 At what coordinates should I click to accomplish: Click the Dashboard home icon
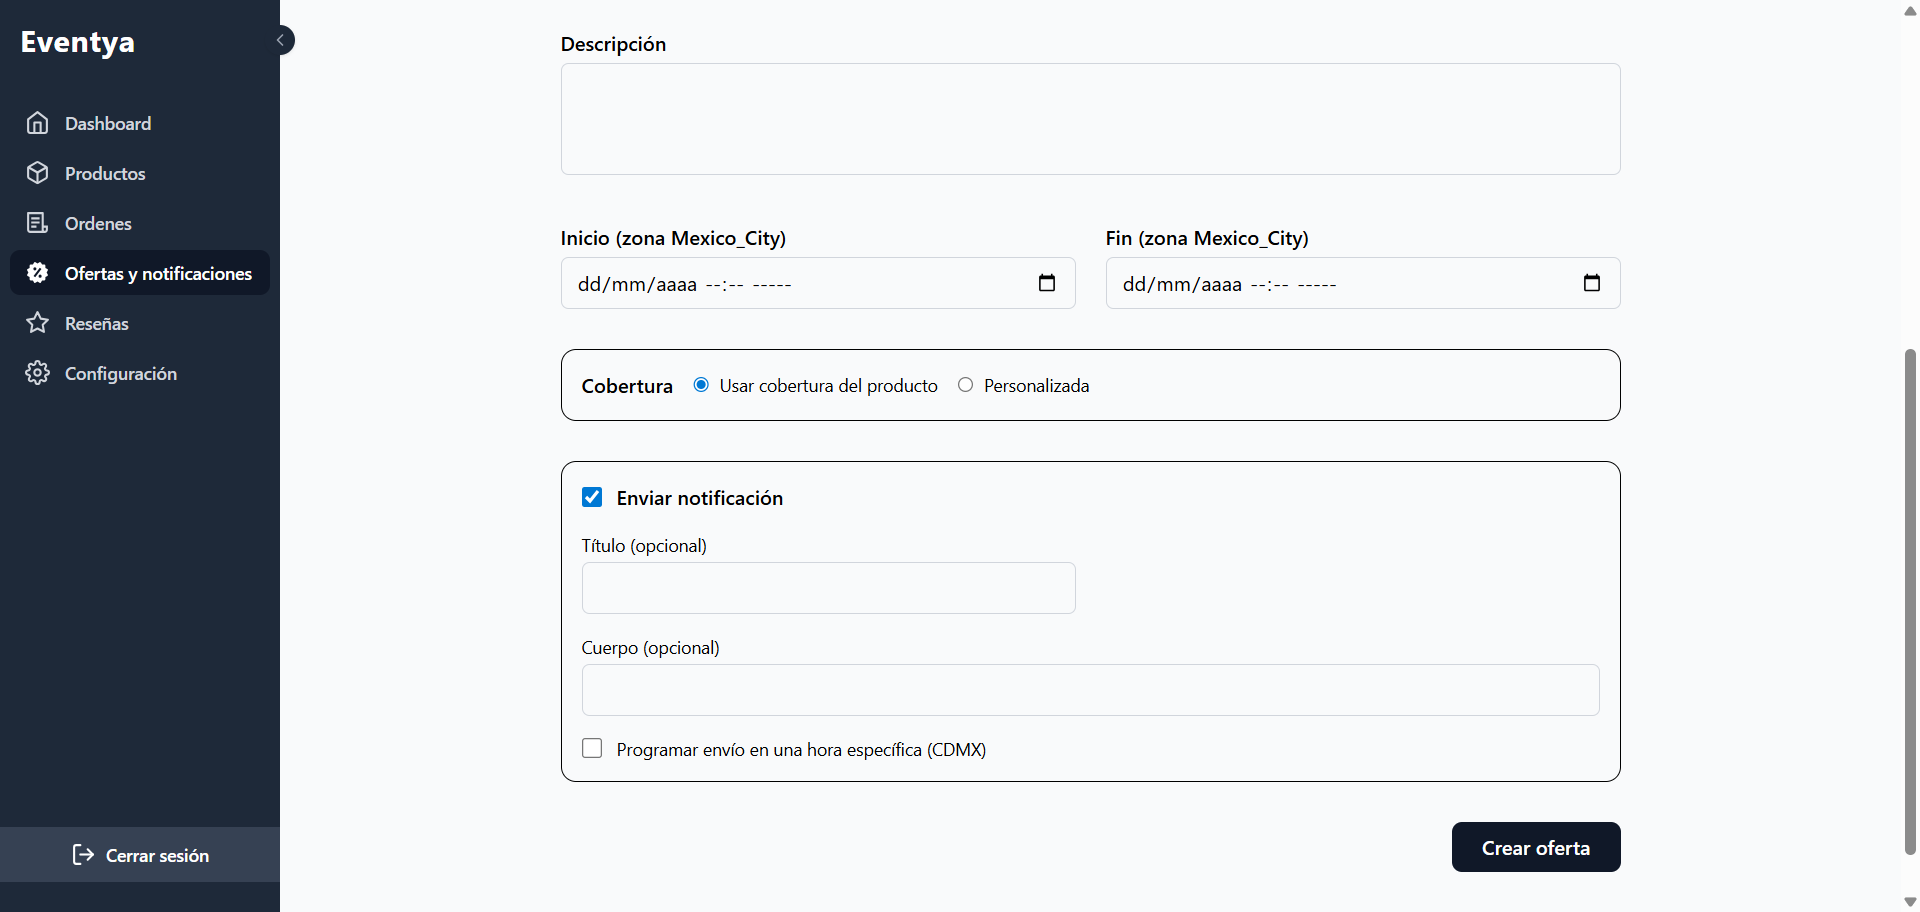(38, 123)
